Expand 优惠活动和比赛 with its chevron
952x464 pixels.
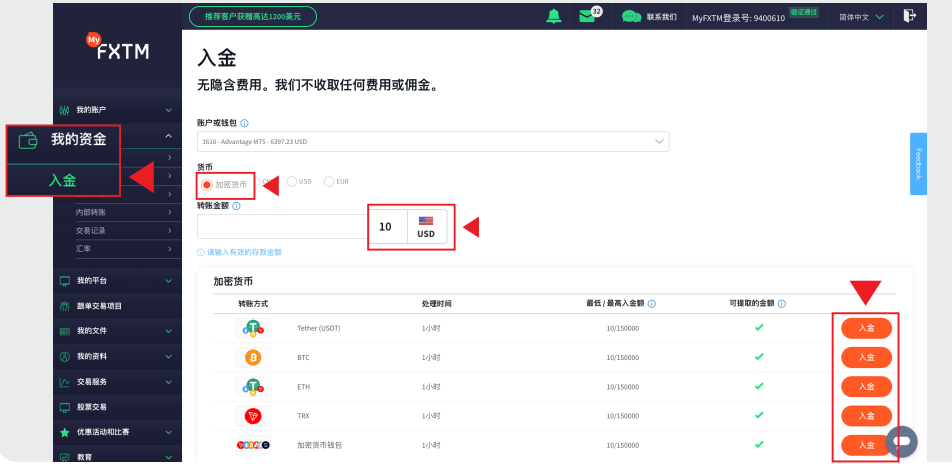169,432
